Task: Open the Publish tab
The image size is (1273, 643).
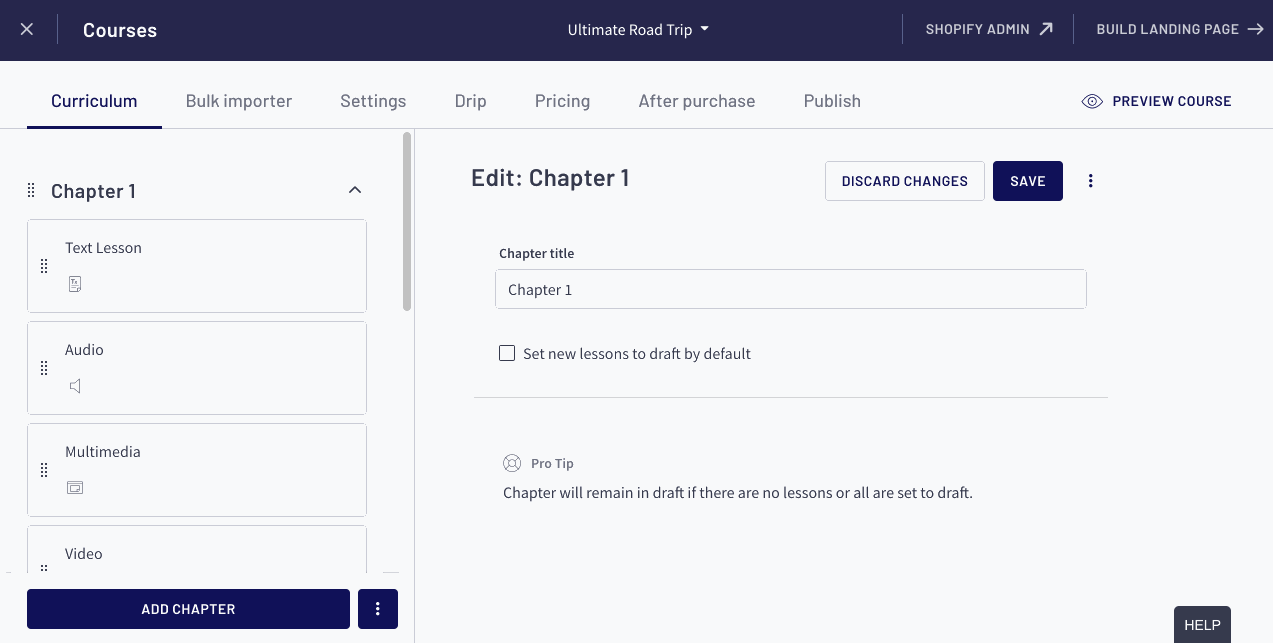Action: [832, 101]
